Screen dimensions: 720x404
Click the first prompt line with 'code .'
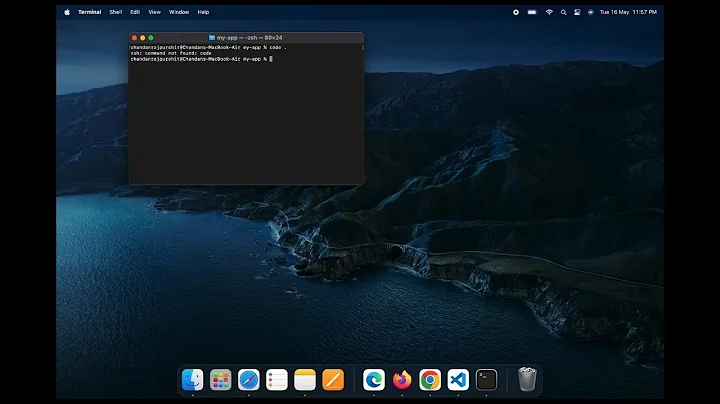click(x=208, y=47)
